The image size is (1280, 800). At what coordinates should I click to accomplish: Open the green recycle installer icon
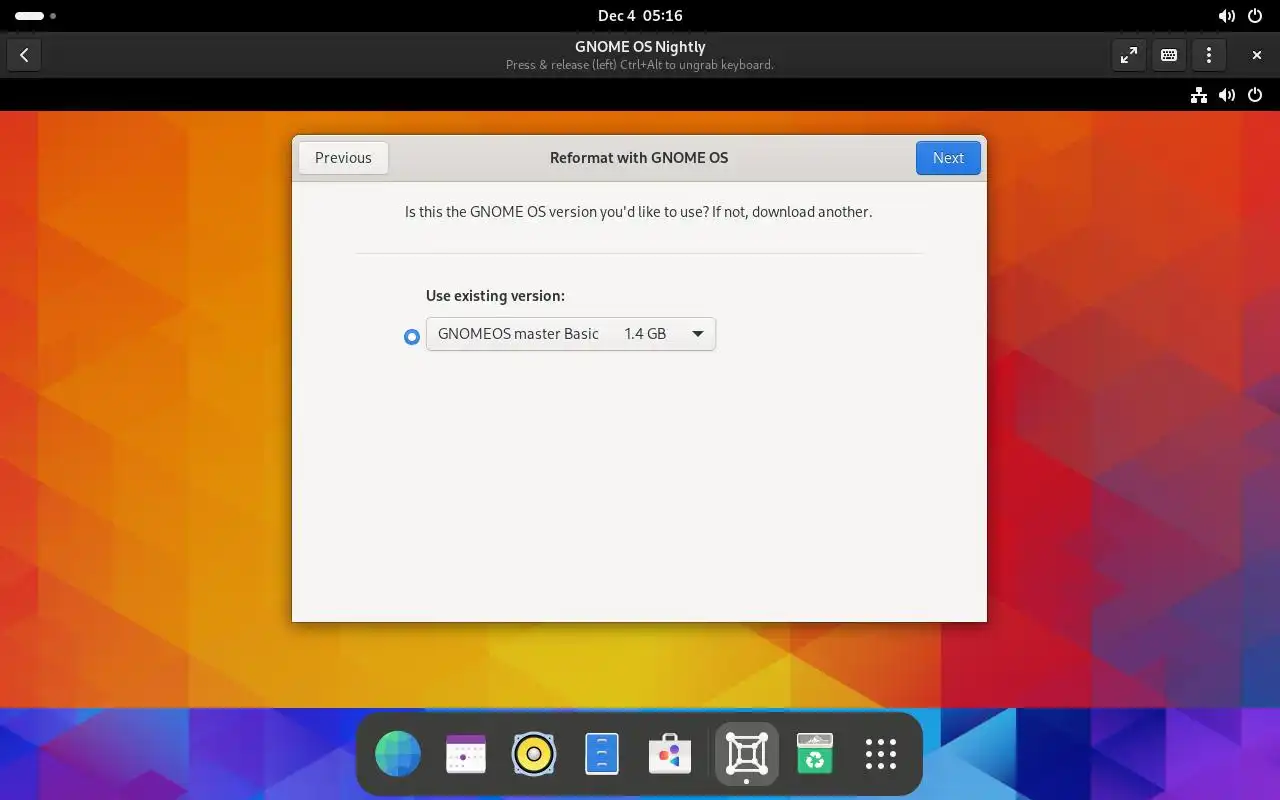815,754
